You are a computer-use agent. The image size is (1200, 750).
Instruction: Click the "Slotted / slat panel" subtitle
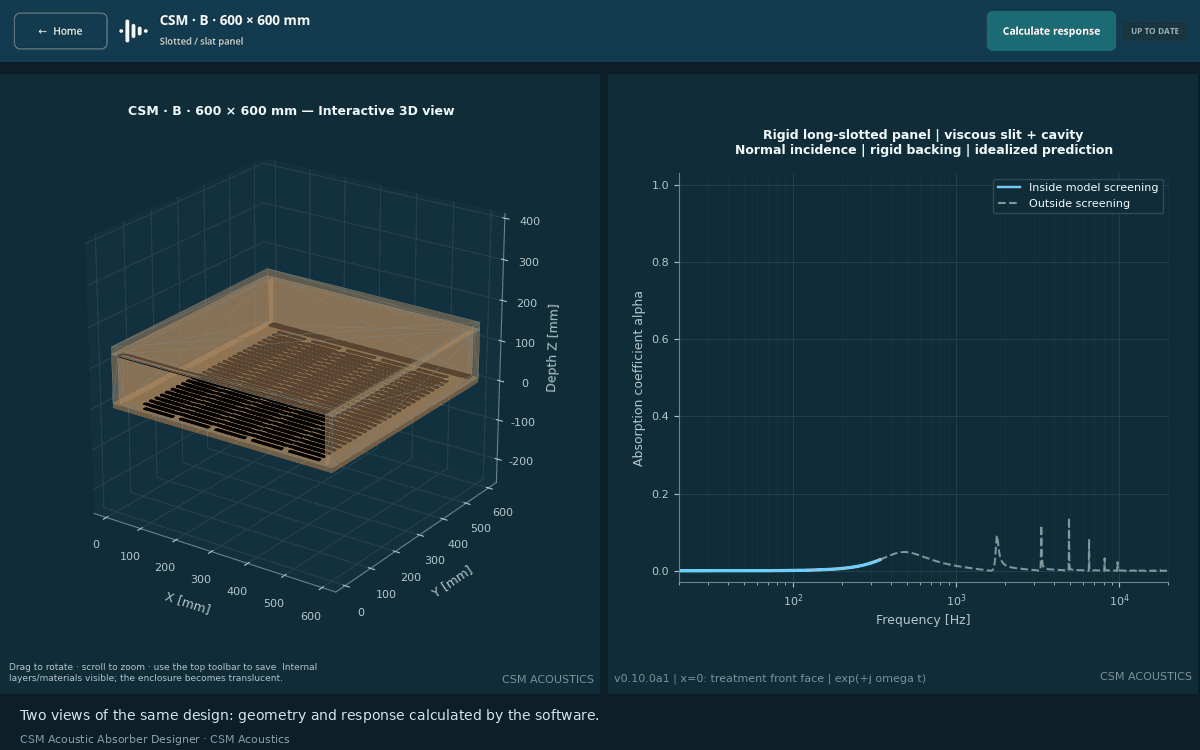tap(201, 42)
